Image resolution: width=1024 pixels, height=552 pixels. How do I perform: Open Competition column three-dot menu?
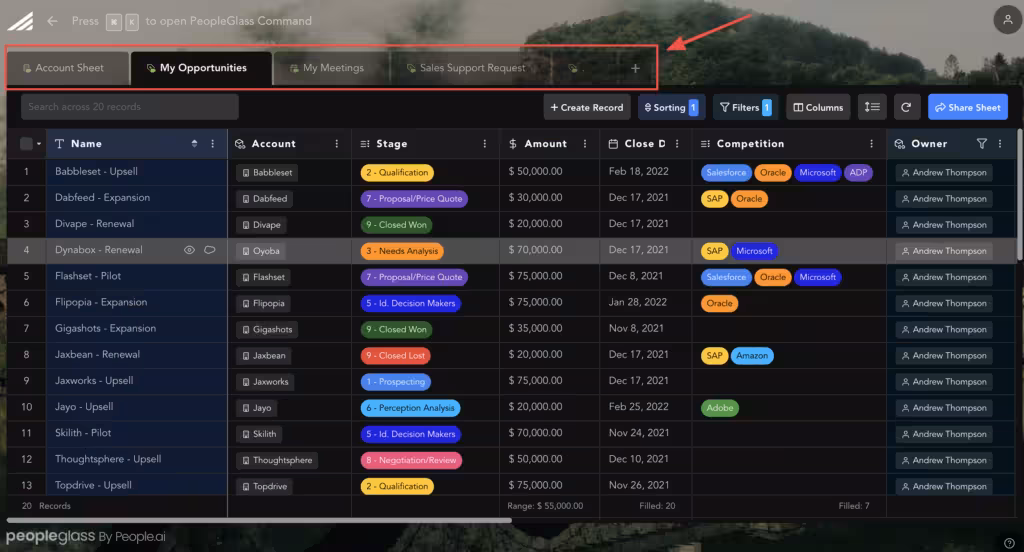[x=871, y=144]
